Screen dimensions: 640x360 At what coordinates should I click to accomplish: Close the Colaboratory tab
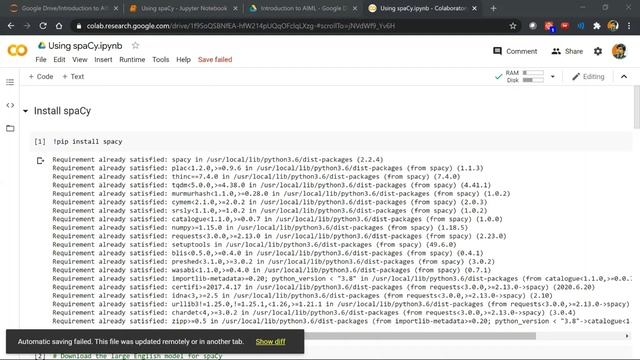click(474, 8)
